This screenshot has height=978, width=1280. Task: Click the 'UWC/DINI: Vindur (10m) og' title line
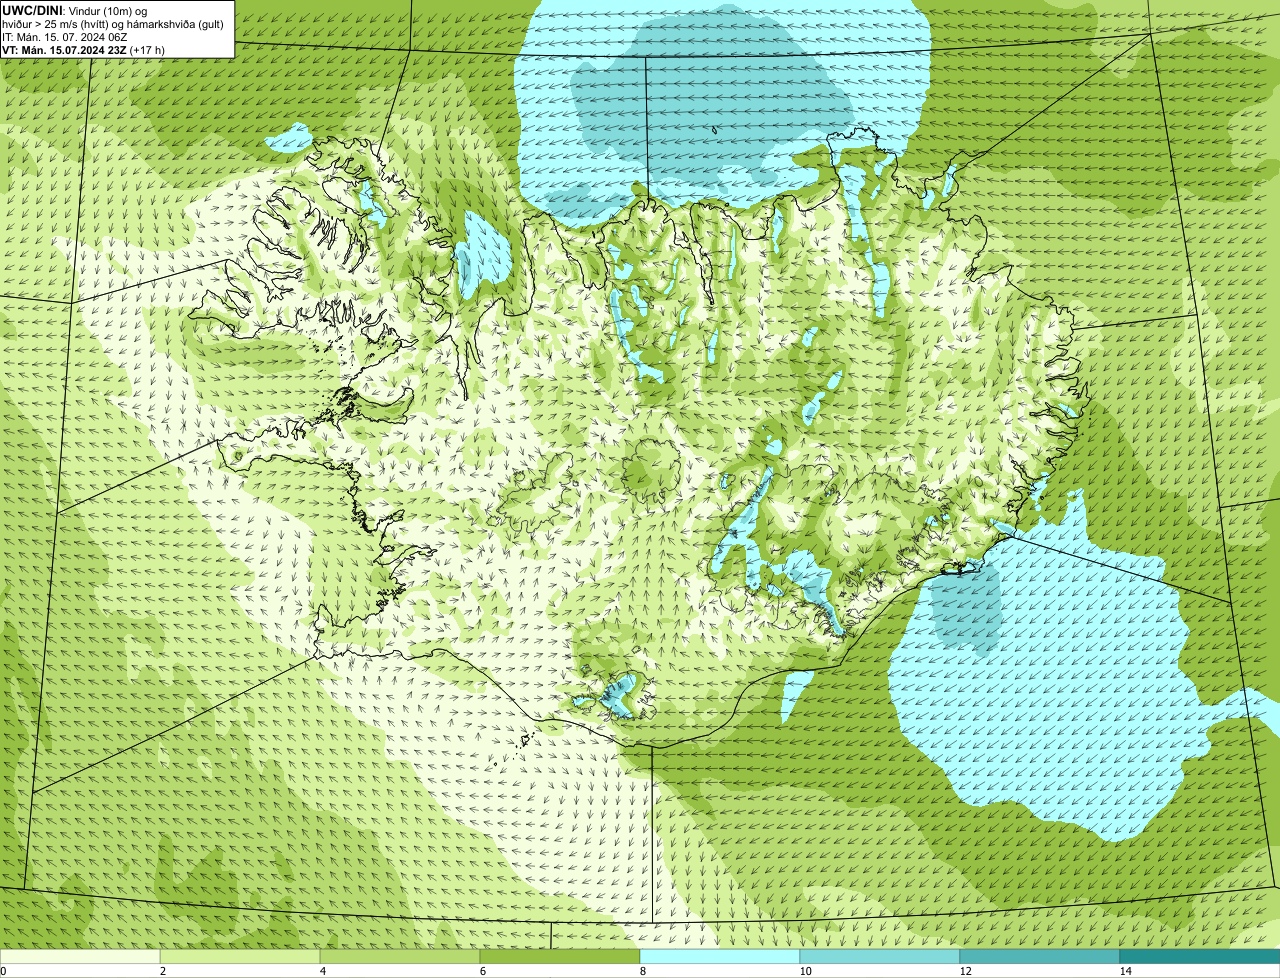click(75, 10)
